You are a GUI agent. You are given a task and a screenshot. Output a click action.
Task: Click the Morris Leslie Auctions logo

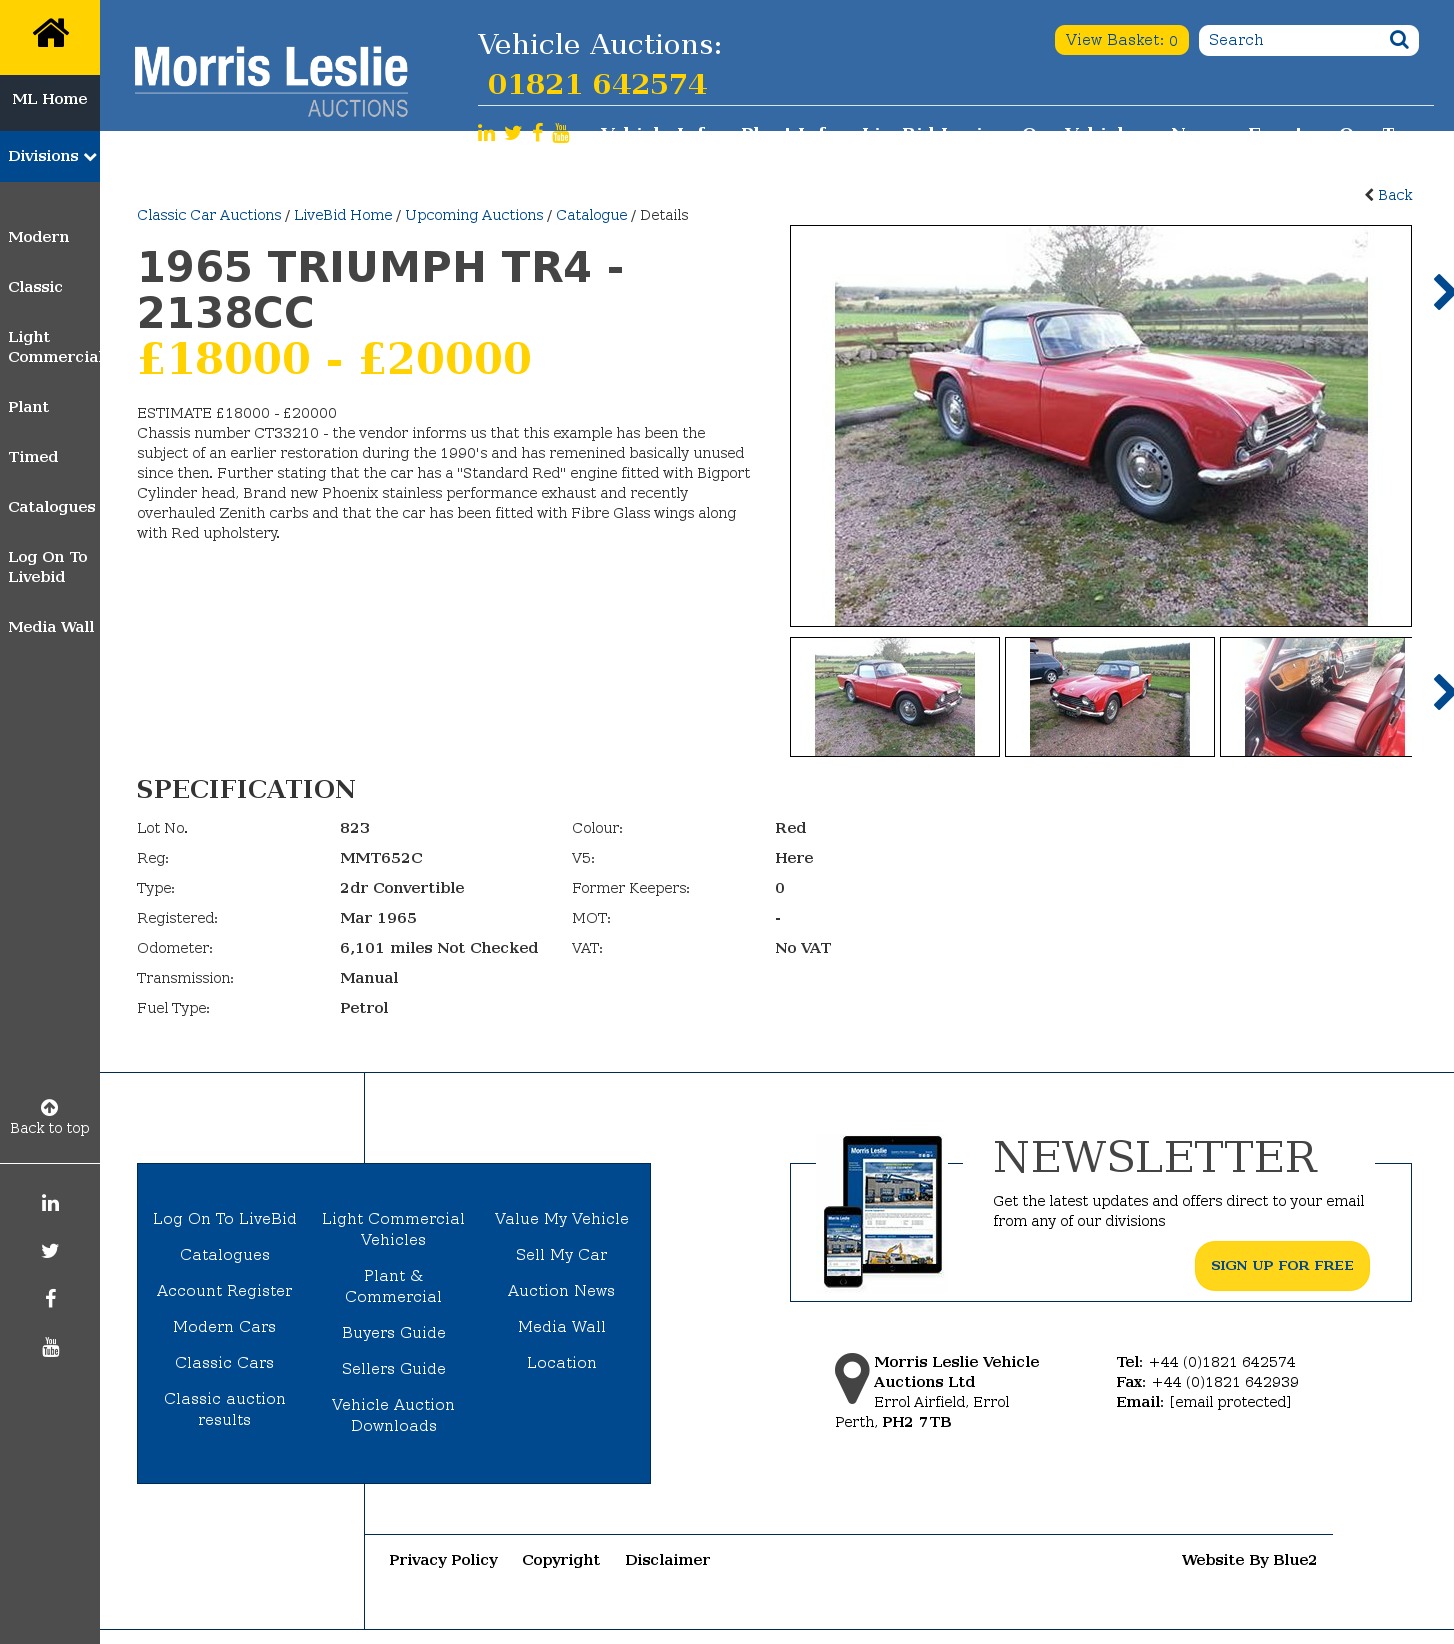pyautogui.click(x=271, y=81)
